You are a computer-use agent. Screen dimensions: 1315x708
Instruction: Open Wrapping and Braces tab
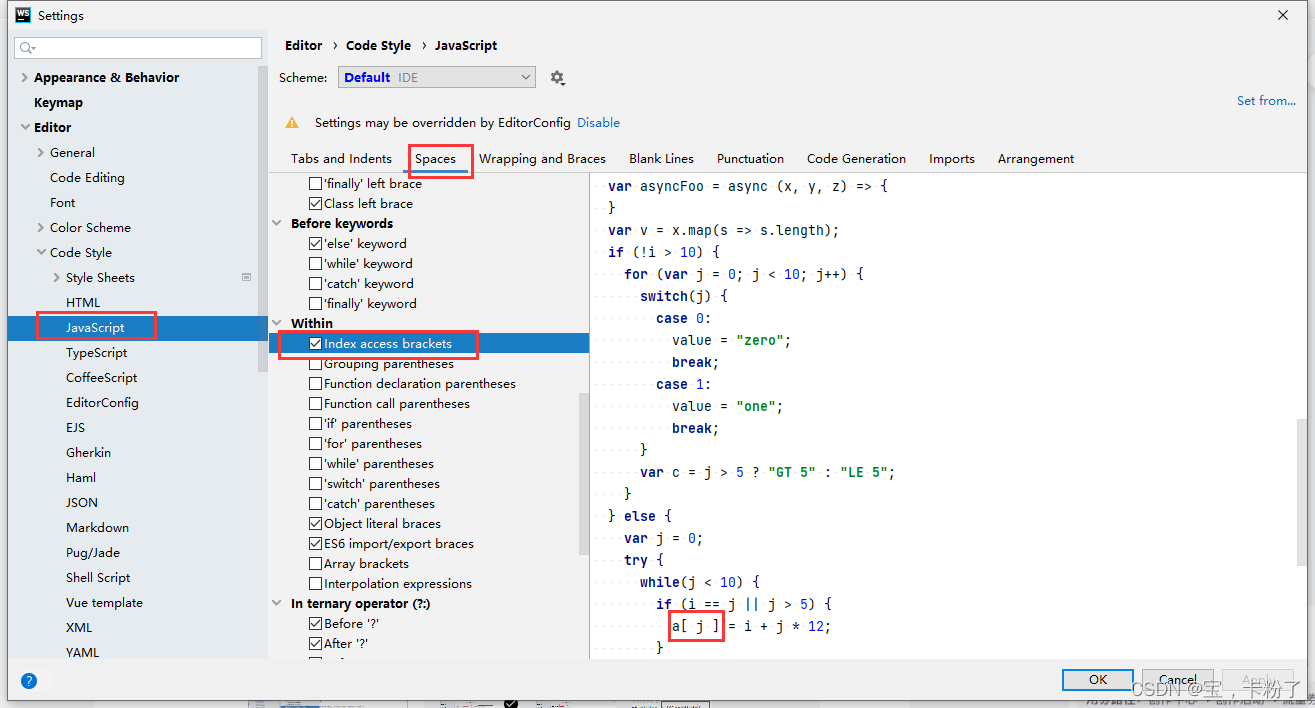[542, 159]
